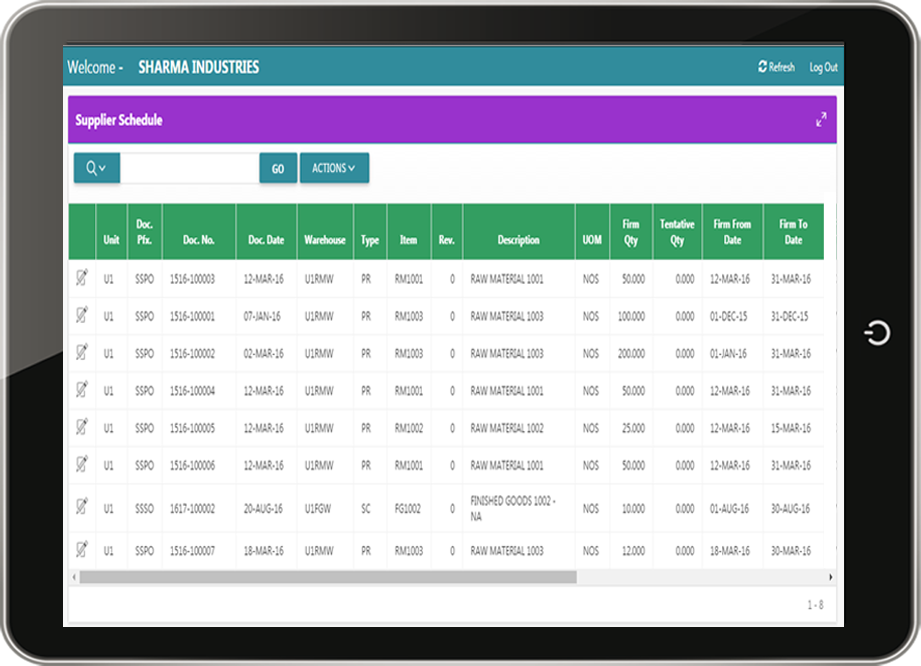Tap the tablet power button icon
Image resolution: width=921 pixels, height=666 pixels.
click(x=877, y=333)
